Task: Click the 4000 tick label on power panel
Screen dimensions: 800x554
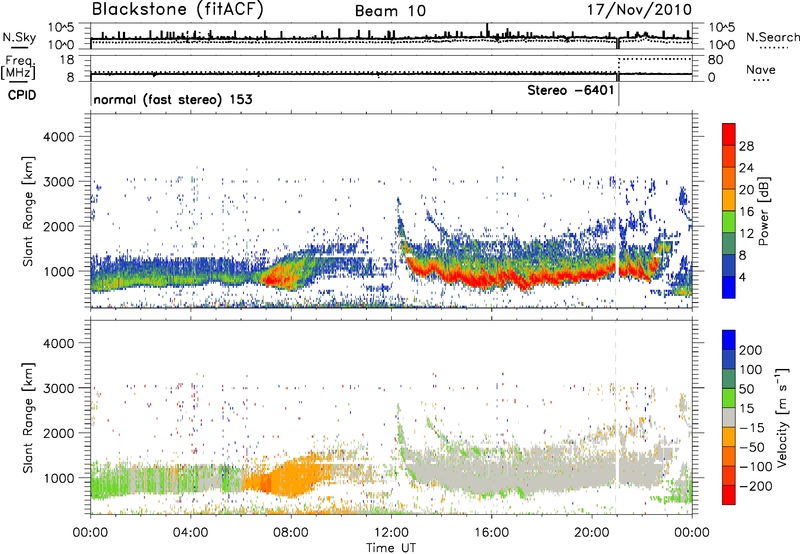Action: [x=58, y=137]
